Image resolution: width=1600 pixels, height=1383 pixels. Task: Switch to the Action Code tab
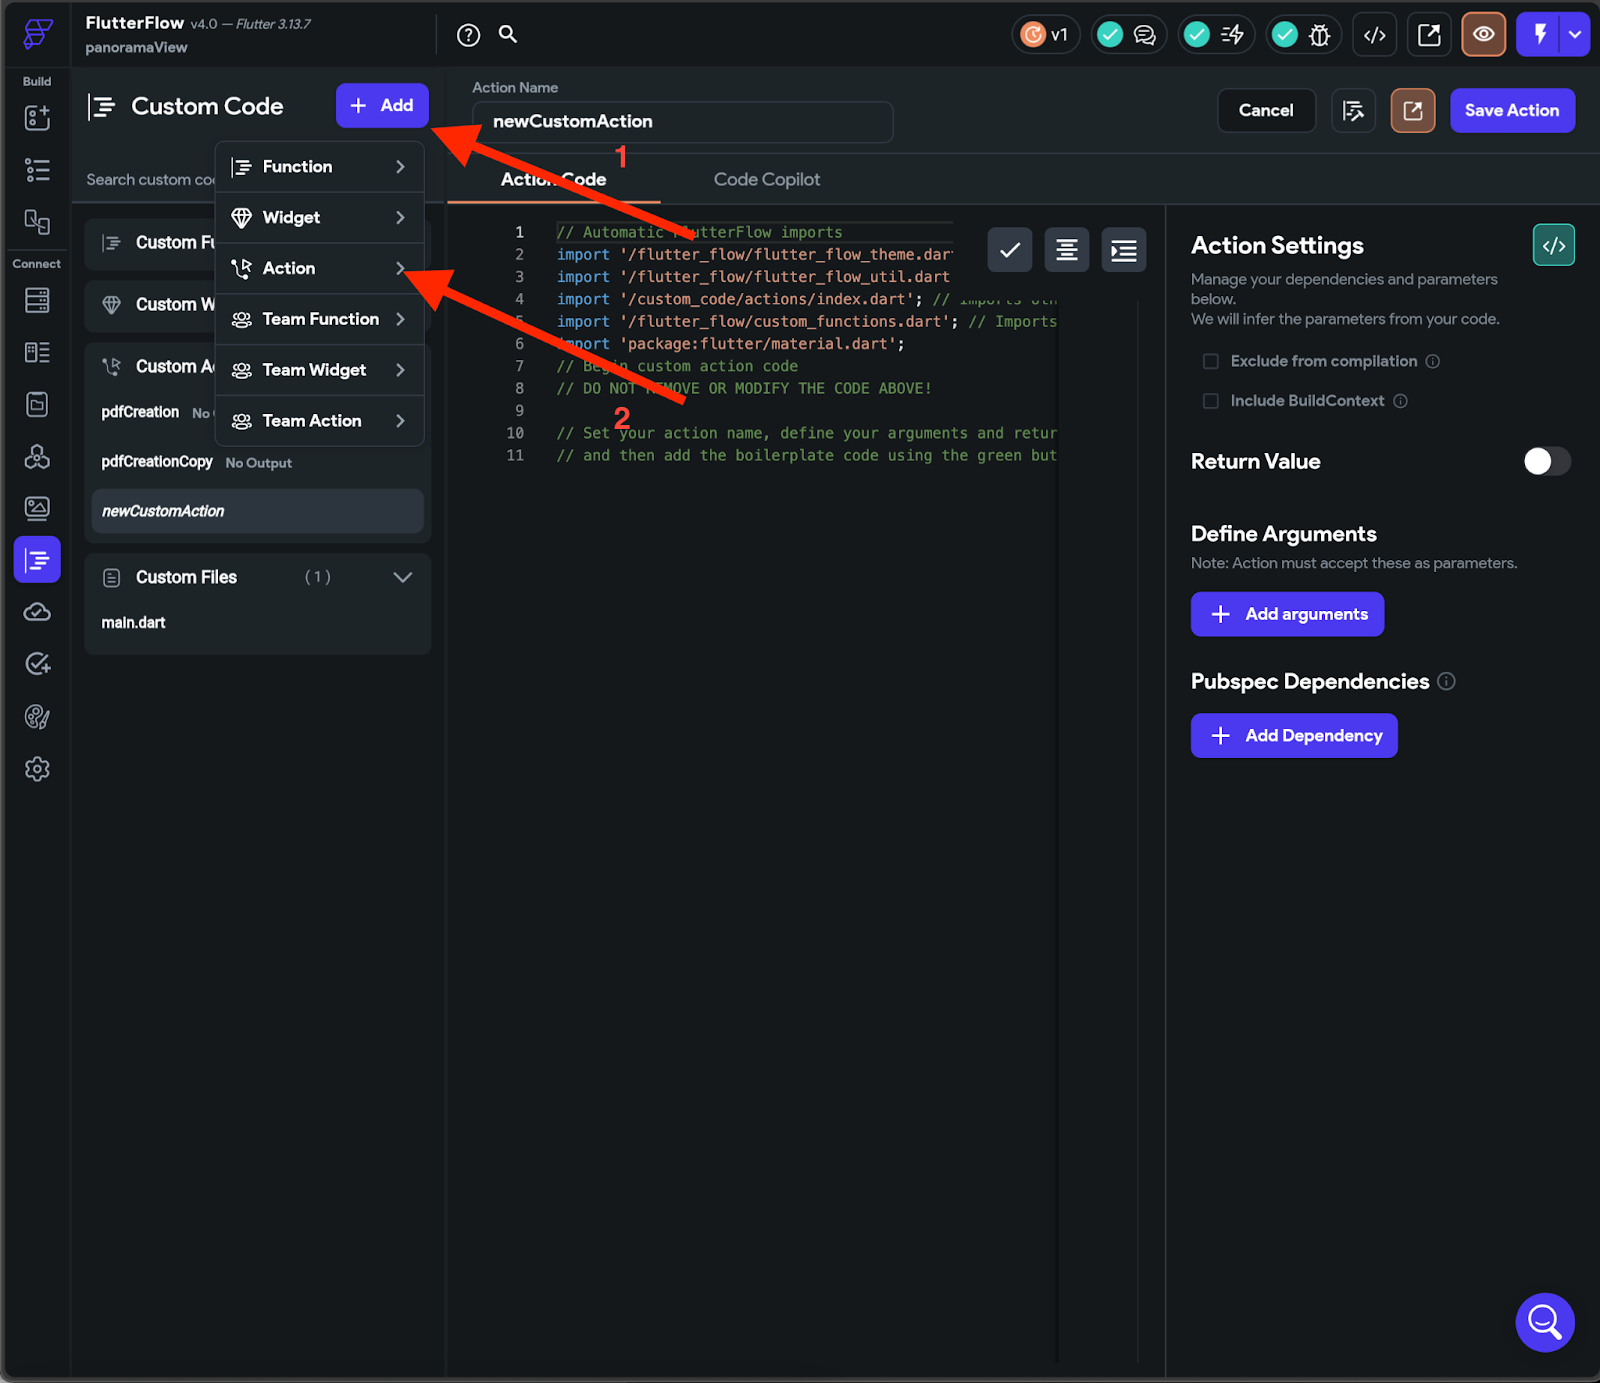[x=553, y=179]
